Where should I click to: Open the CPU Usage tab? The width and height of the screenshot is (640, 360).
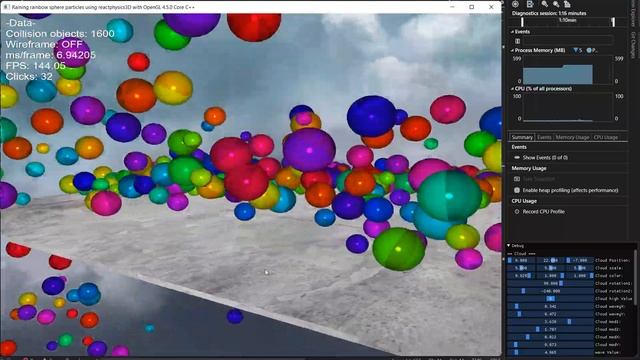point(605,137)
